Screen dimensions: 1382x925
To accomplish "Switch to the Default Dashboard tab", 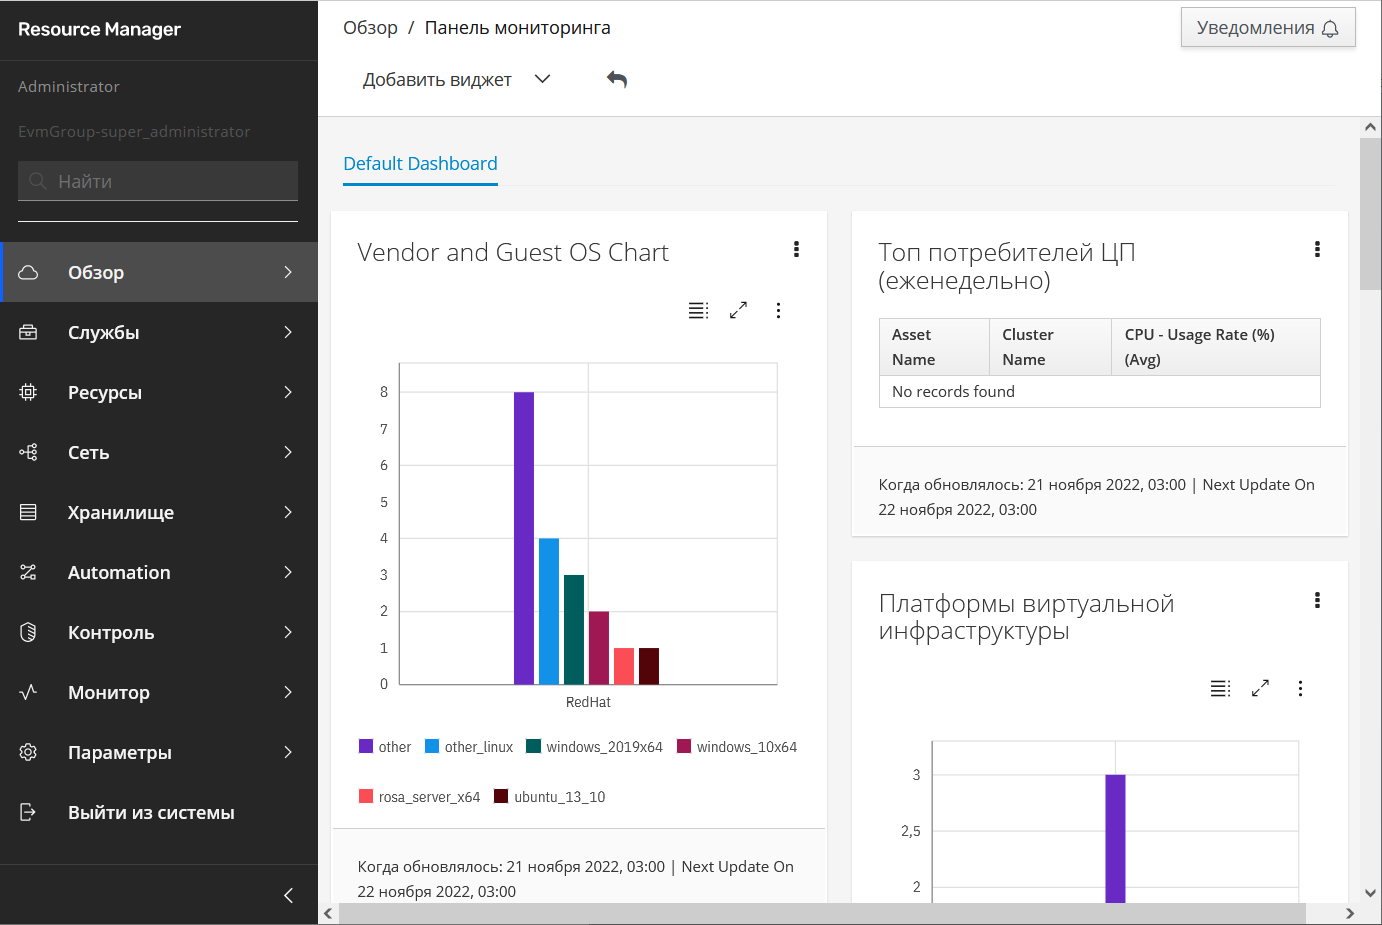I will tap(420, 164).
